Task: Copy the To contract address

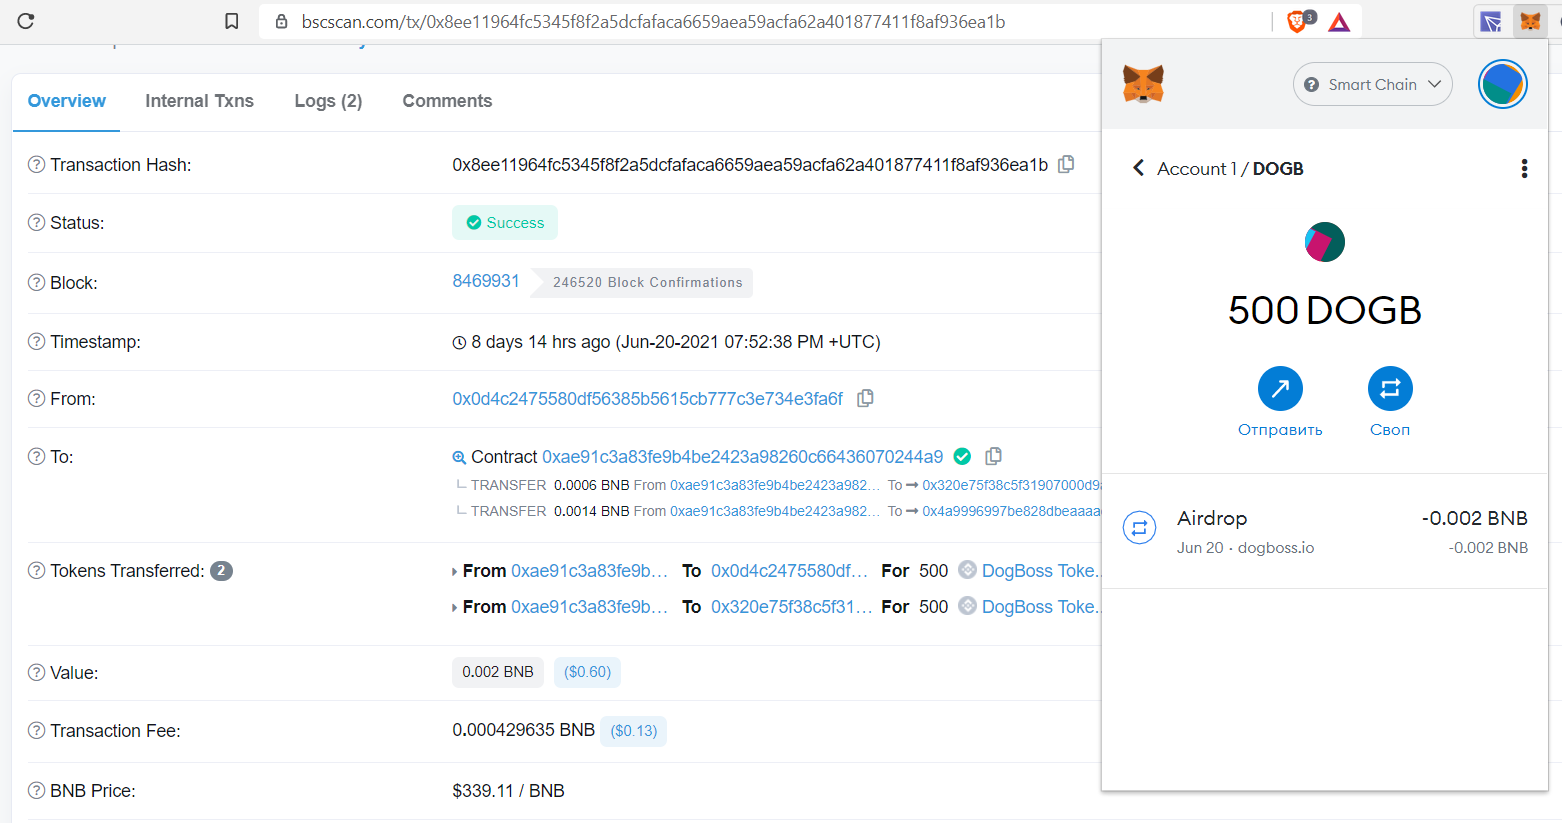Action: (993, 456)
